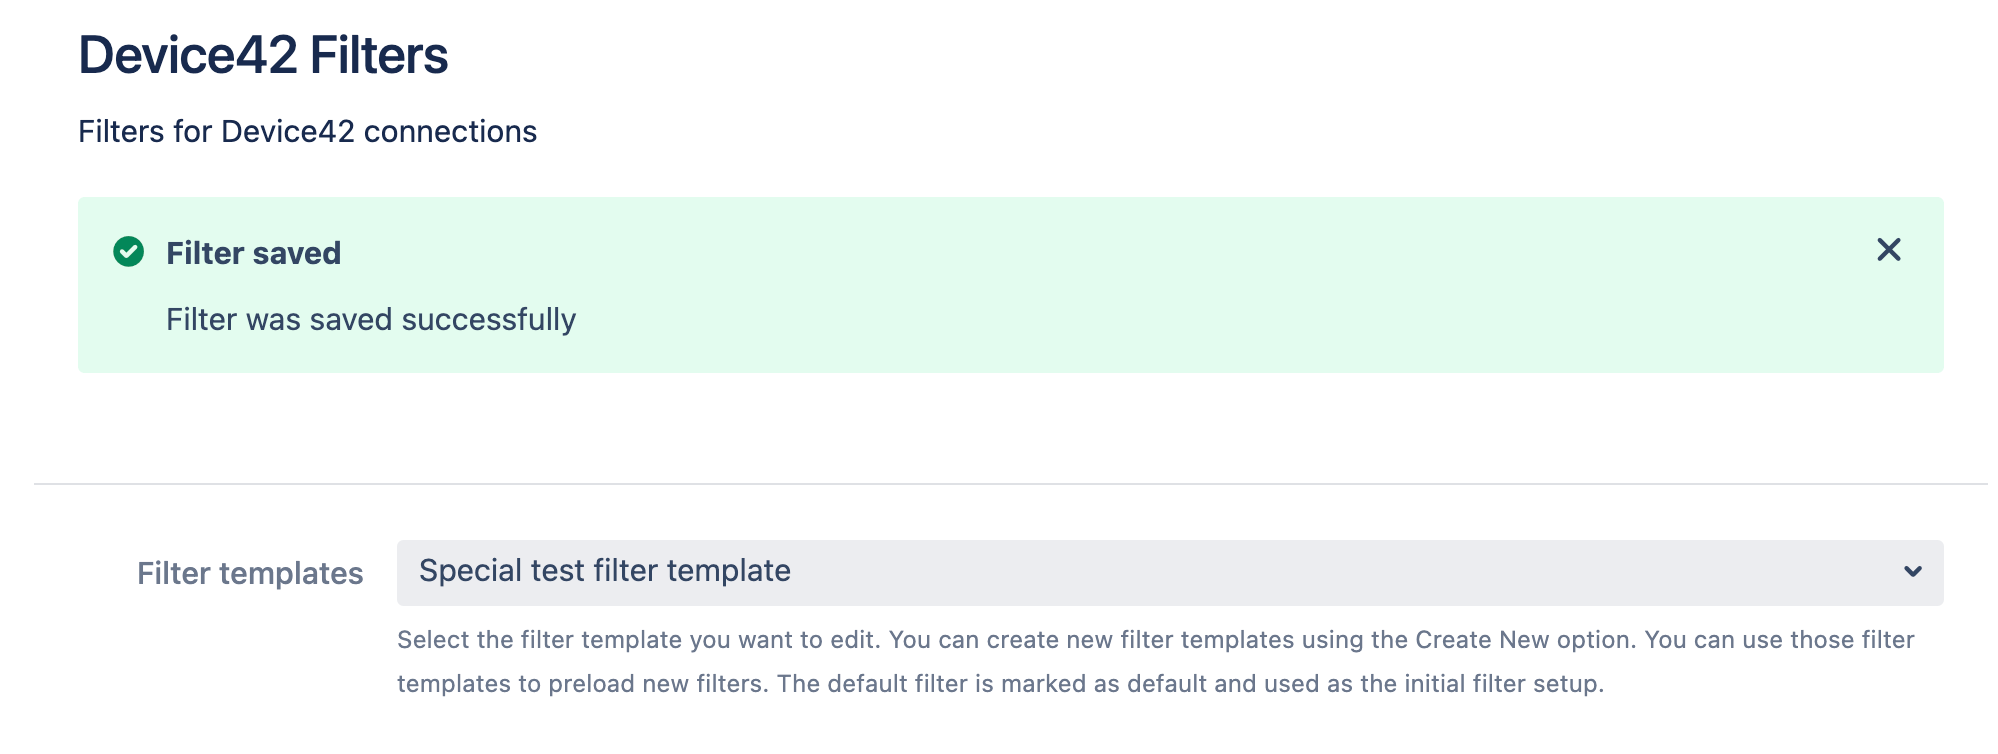Screen dimensions: 1998x754
Task: Click the "Filter saved" banner title
Action: click(x=253, y=254)
